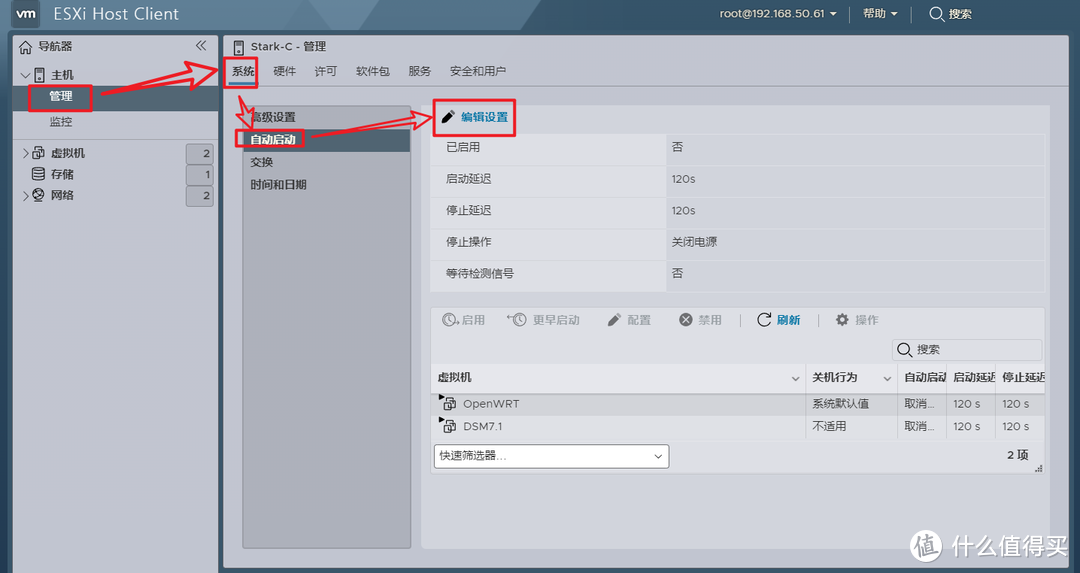Screen dimensions: 1080x573
Task: Click the magnifier icon in the table search
Action: click(904, 350)
